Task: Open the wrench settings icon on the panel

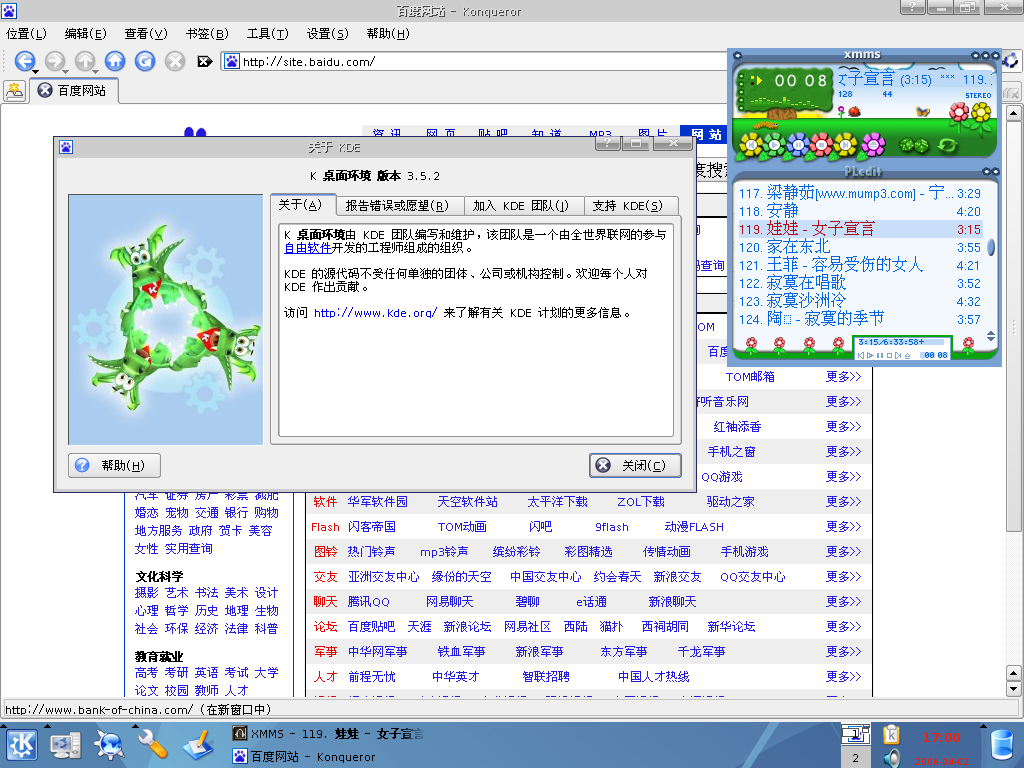Action: [x=152, y=744]
